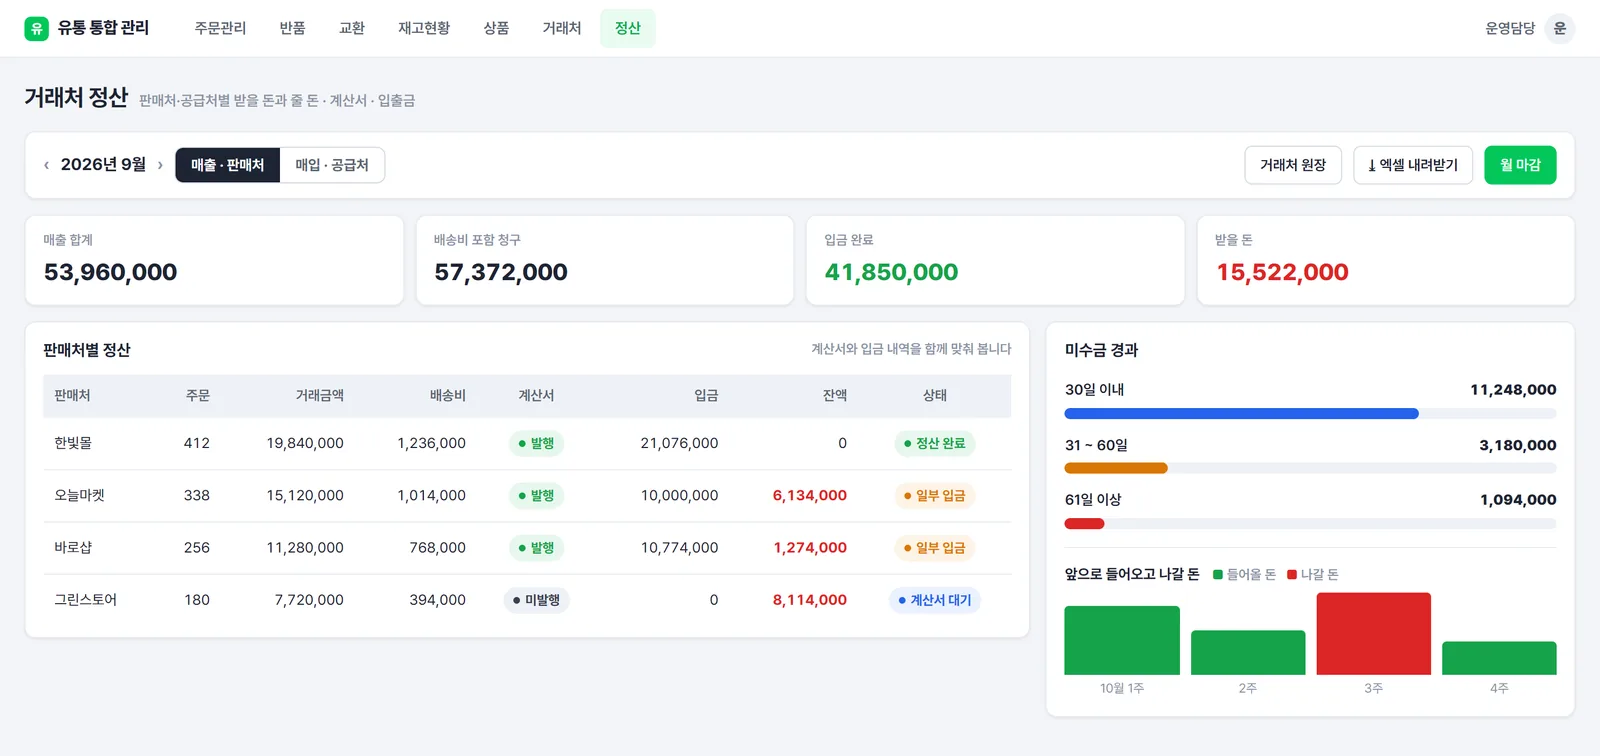The image size is (1600, 756).
Task: Click the 미발행 invoice badge
Action: pyautogui.click(x=536, y=600)
